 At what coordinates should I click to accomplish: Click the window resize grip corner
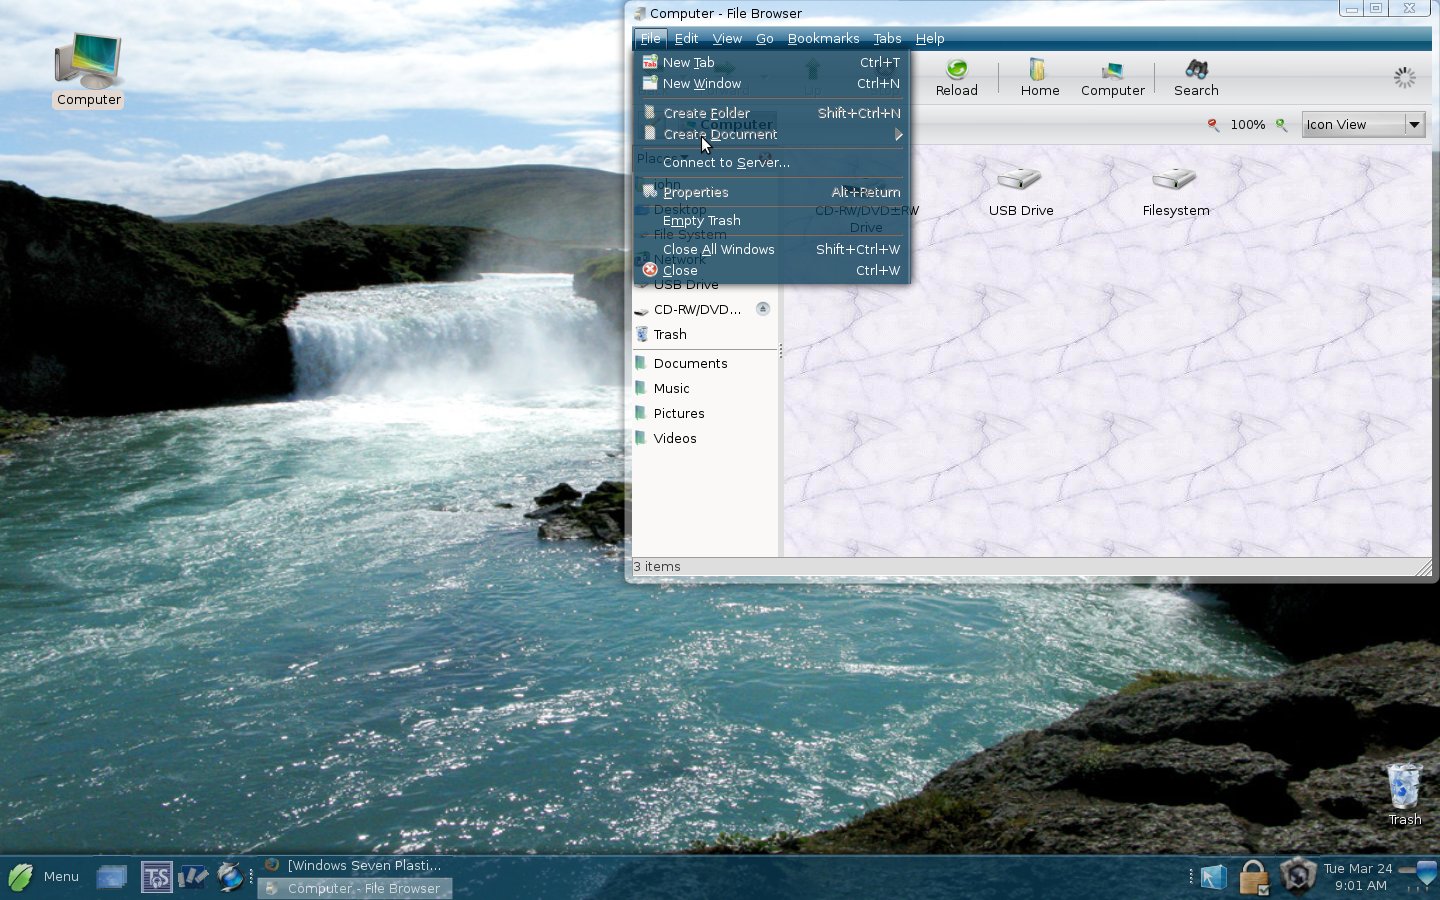click(1424, 568)
